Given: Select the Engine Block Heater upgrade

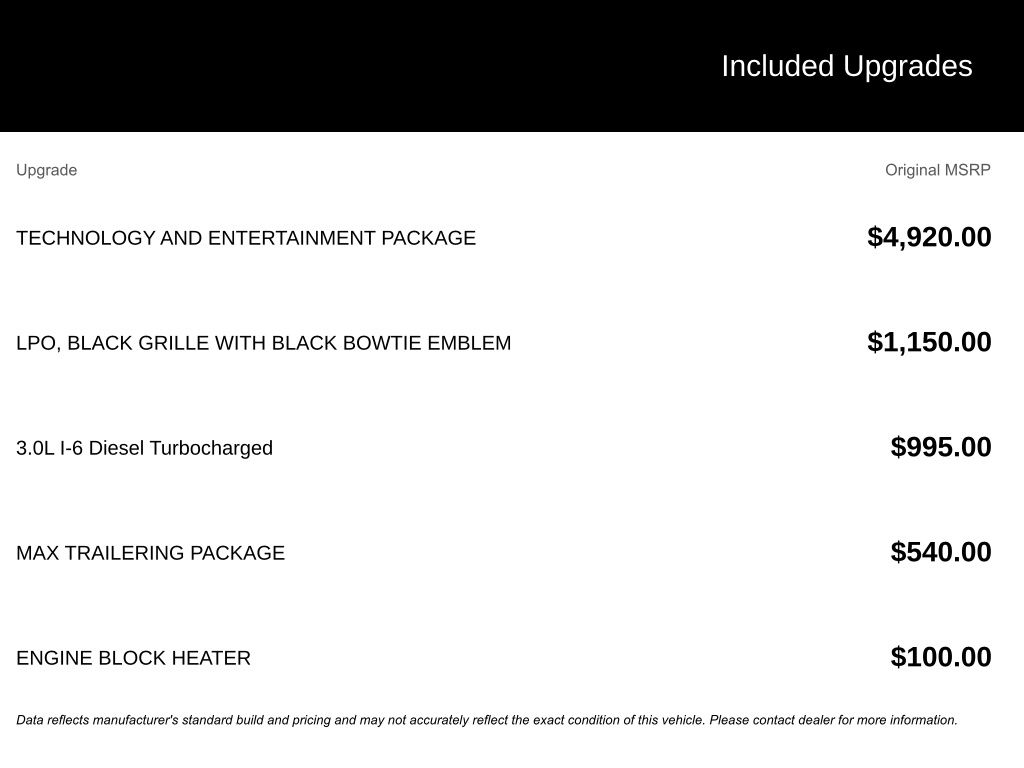Looking at the screenshot, I should tap(133, 658).
